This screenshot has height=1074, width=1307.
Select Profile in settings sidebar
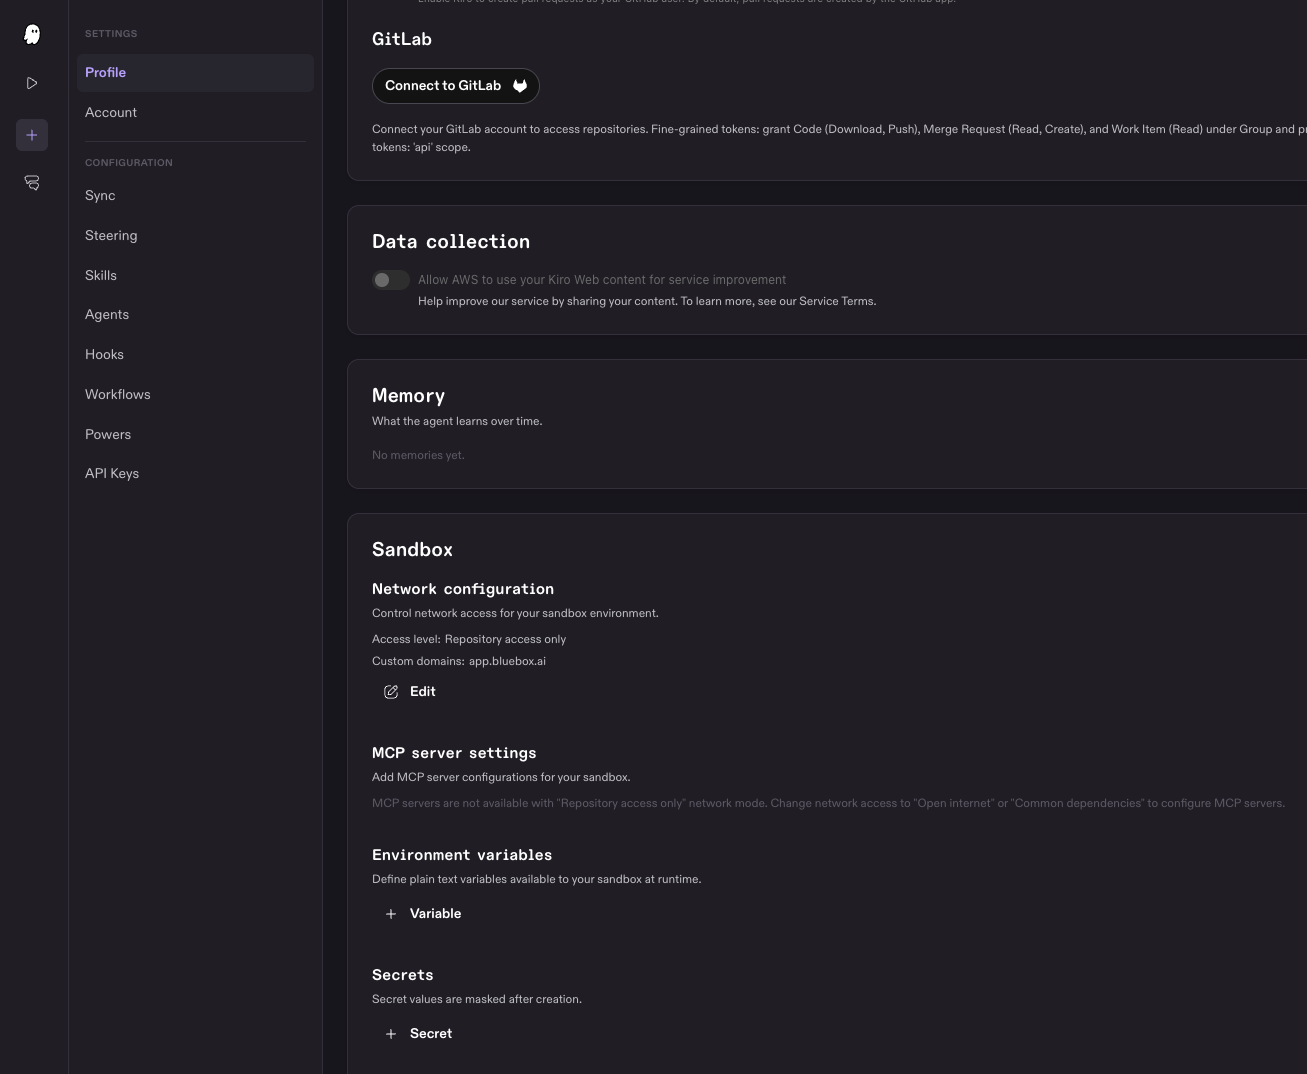tap(195, 73)
